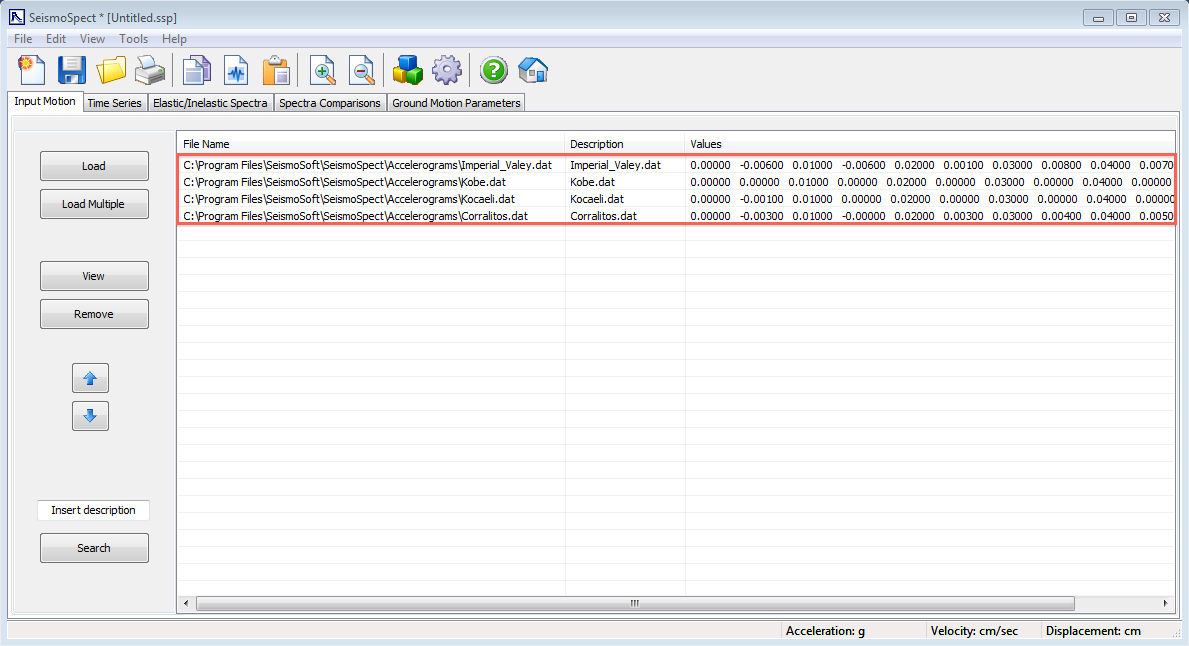Click the colored cubes toolbar icon
The image size is (1189, 646).
point(407,70)
